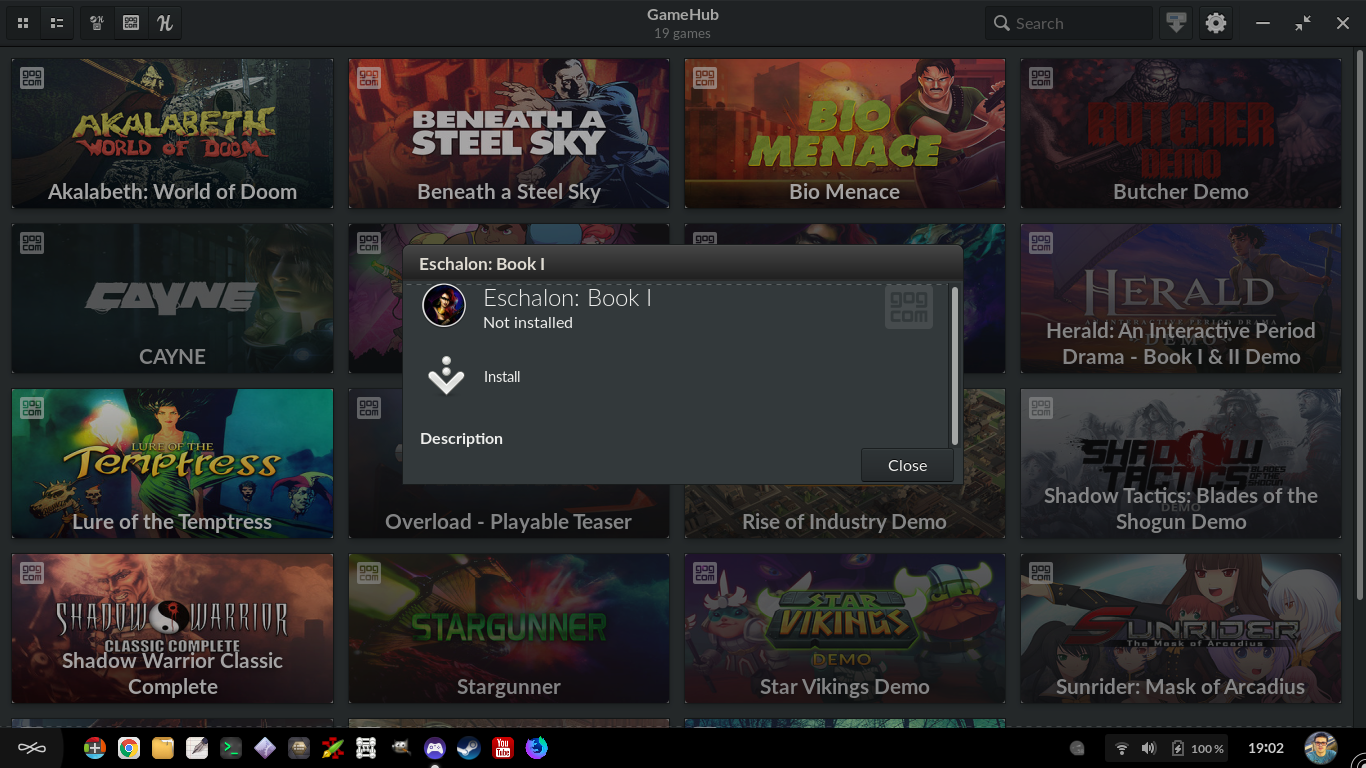Image resolution: width=1366 pixels, height=768 pixels.
Task: Open the text editor in taskbar
Action: click(x=197, y=748)
